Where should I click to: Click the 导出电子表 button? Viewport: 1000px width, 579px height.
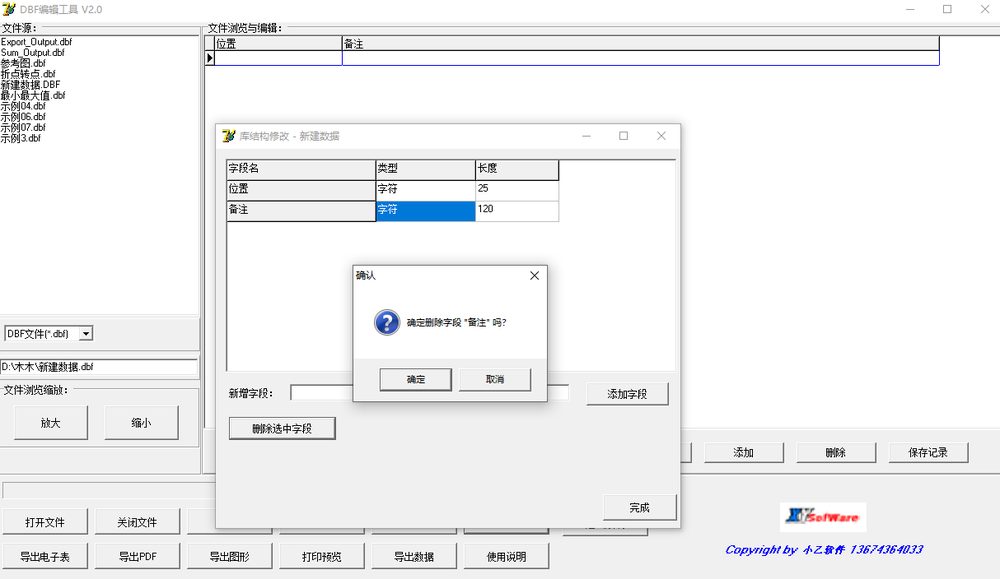(45, 557)
